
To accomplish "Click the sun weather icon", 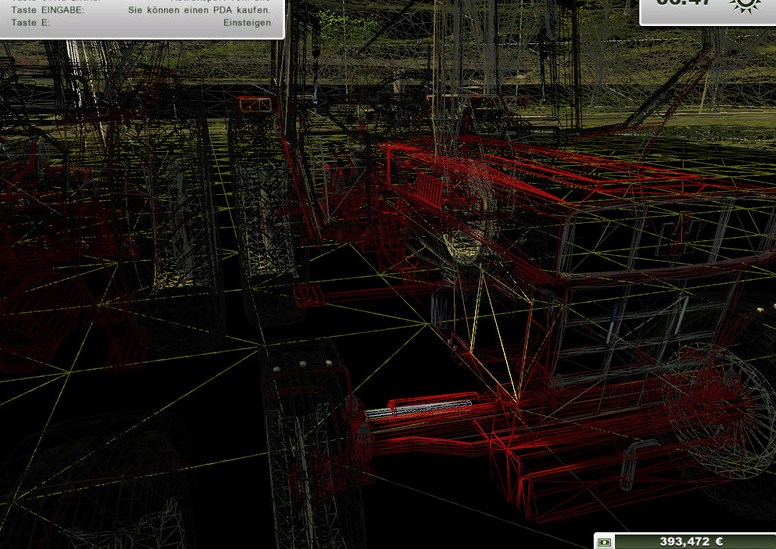I will pos(744,4).
